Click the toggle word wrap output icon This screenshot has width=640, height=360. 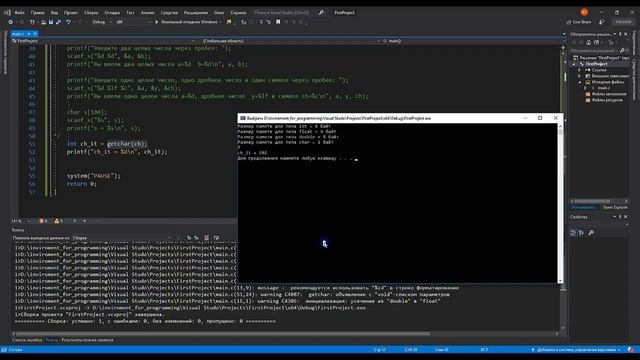[x=216, y=238]
